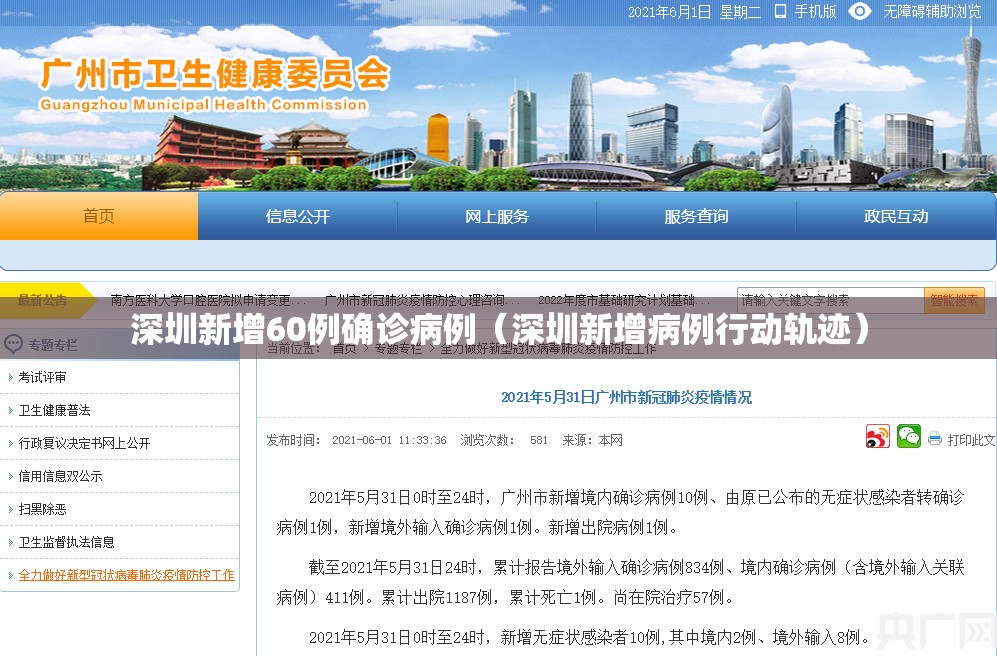Image resolution: width=997 pixels, height=656 pixels.
Task: Click the accessibility eye icon
Action: coord(860,11)
